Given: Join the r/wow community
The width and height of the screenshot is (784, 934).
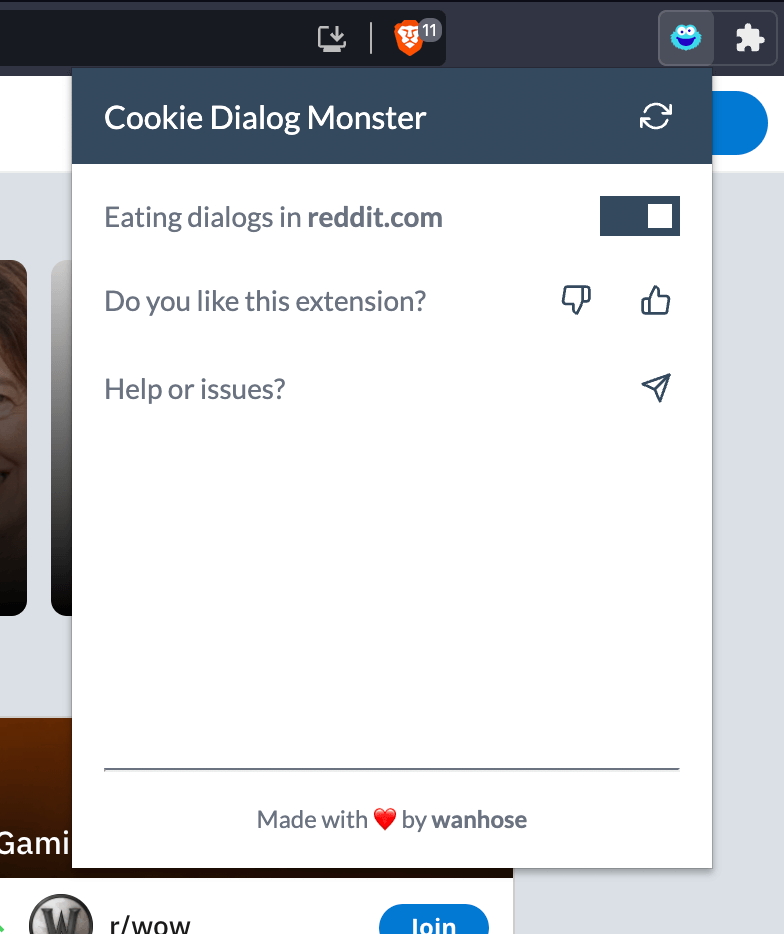Looking at the screenshot, I should tap(434, 921).
